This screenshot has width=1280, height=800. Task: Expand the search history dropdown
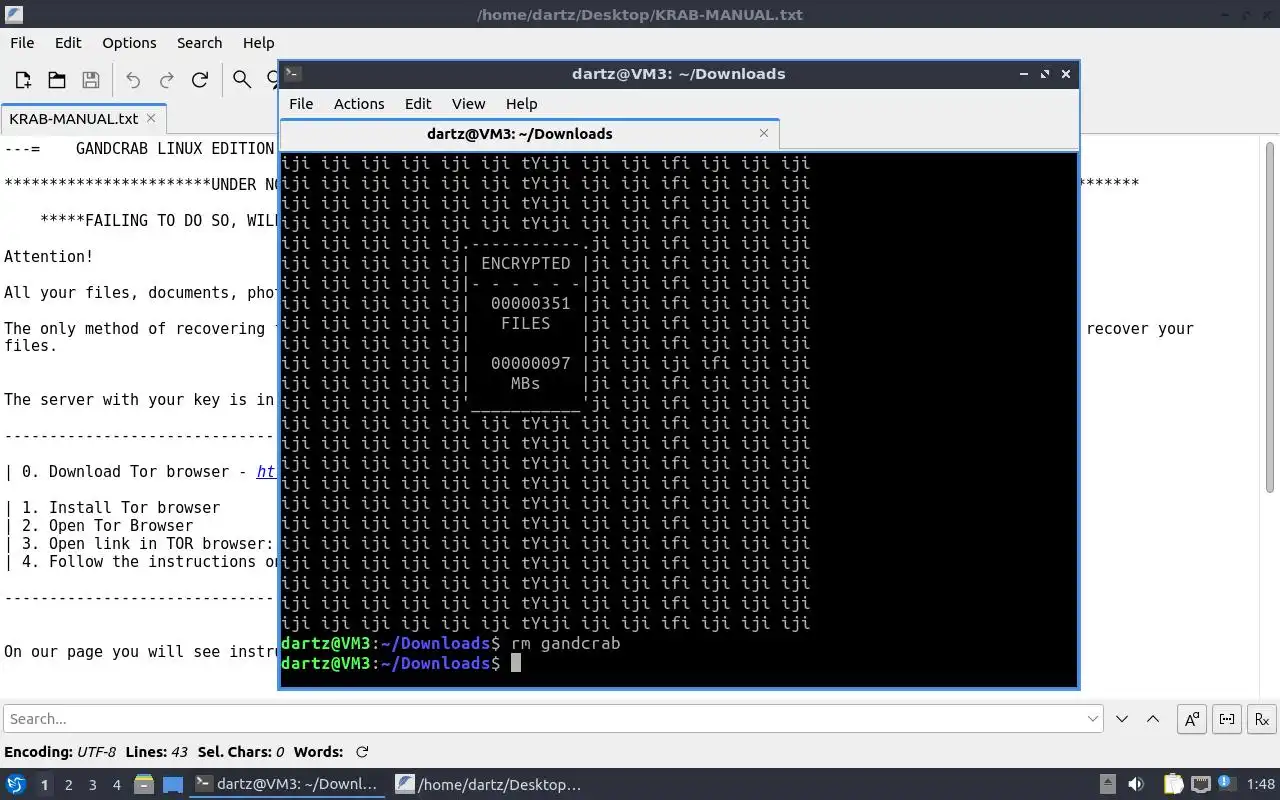coord(1093,719)
